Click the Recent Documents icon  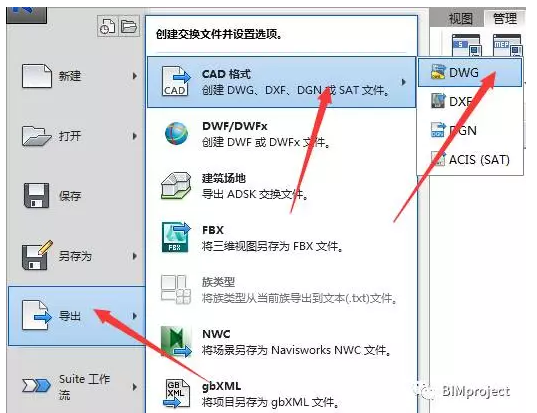108,26
